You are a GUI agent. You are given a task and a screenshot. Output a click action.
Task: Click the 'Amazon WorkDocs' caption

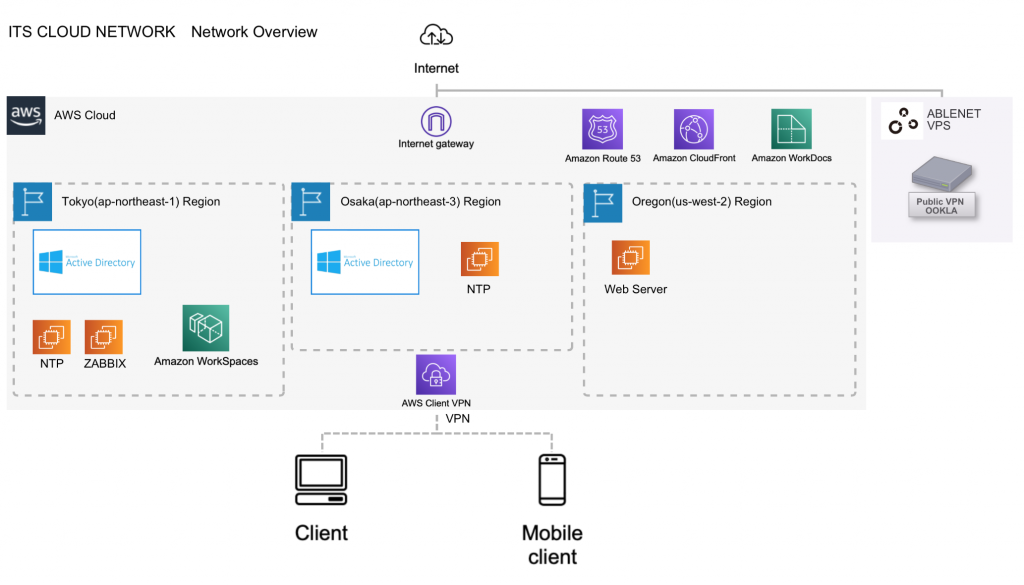(x=792, y=158)
